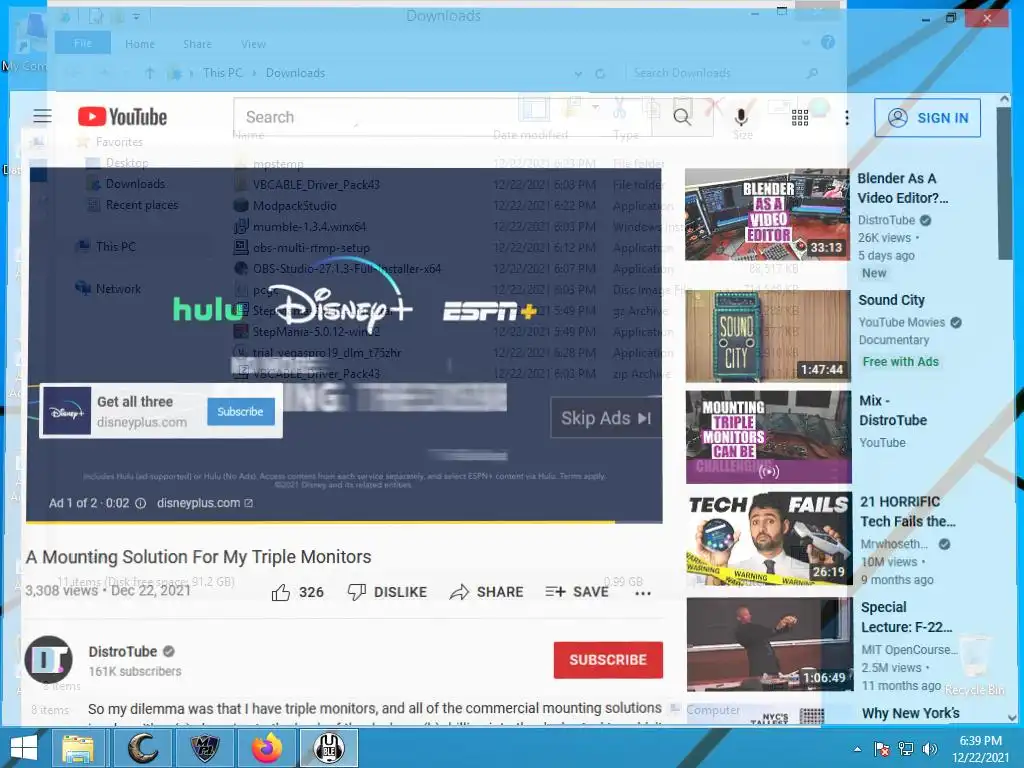Screen dimensions: 1024x768
Task: Click blue Subscribe button on Disney ad
Action: pyautogui.click(x=240, y=411)
